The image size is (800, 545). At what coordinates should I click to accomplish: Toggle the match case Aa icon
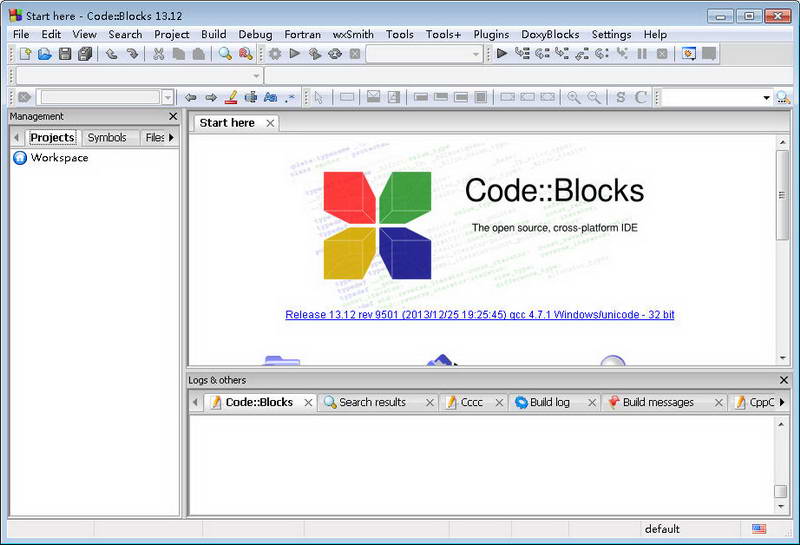pyautogui.click(x=271, y=97)
